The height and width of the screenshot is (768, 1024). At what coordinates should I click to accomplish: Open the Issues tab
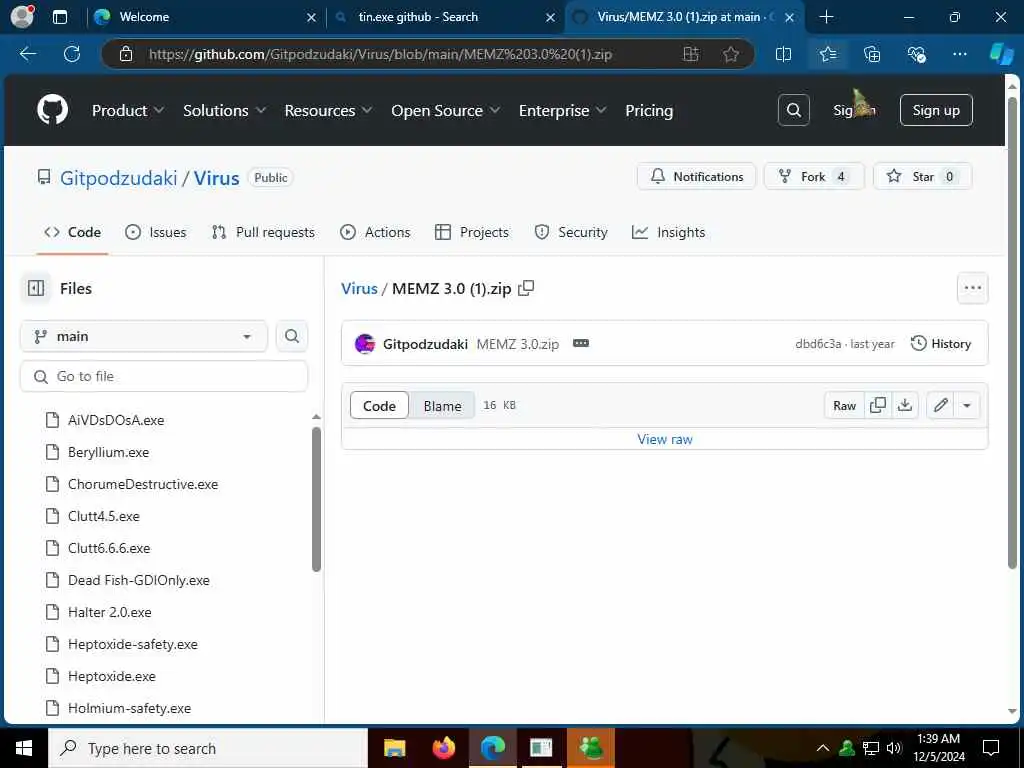[x=155, y=232]
